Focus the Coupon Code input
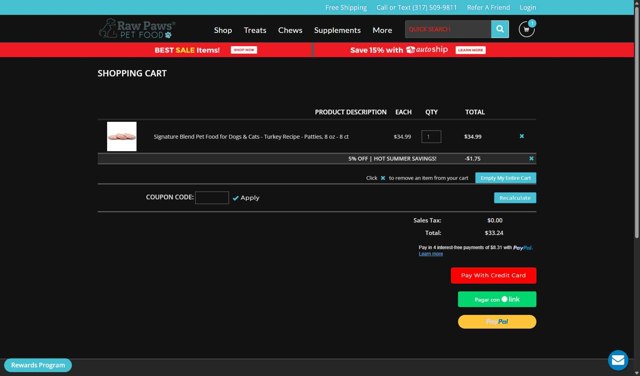The width and height of the screenshot is (640, 376). click(x=212, y=198)
